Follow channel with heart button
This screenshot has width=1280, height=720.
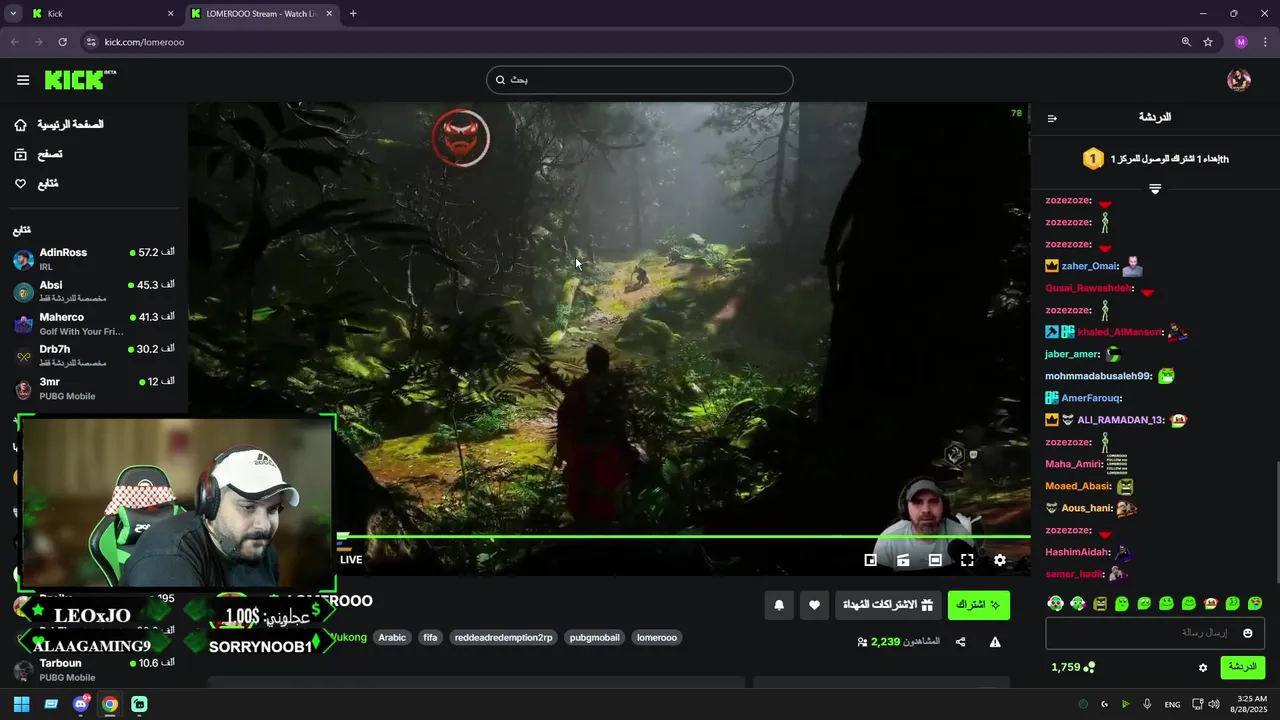(814, 605)
